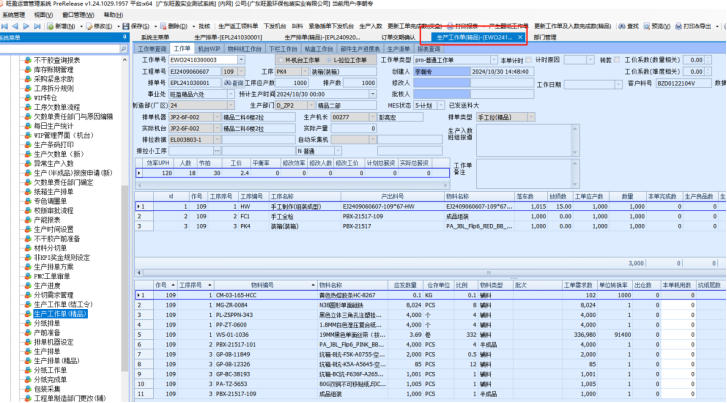
Task: Open 生产排单(精品) in the menu tree
Action: tap(57, 361)
